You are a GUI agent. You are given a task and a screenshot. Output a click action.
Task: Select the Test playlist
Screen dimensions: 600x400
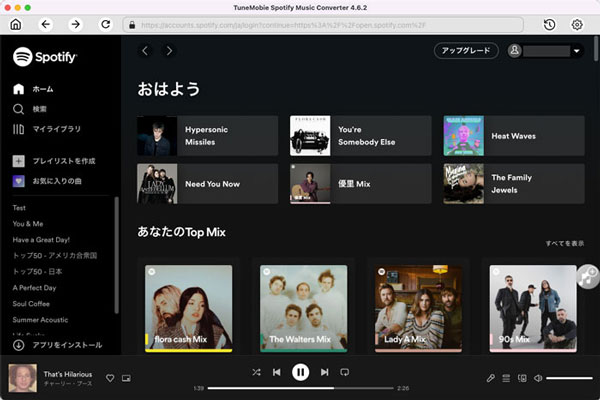(x=19, y=208)
